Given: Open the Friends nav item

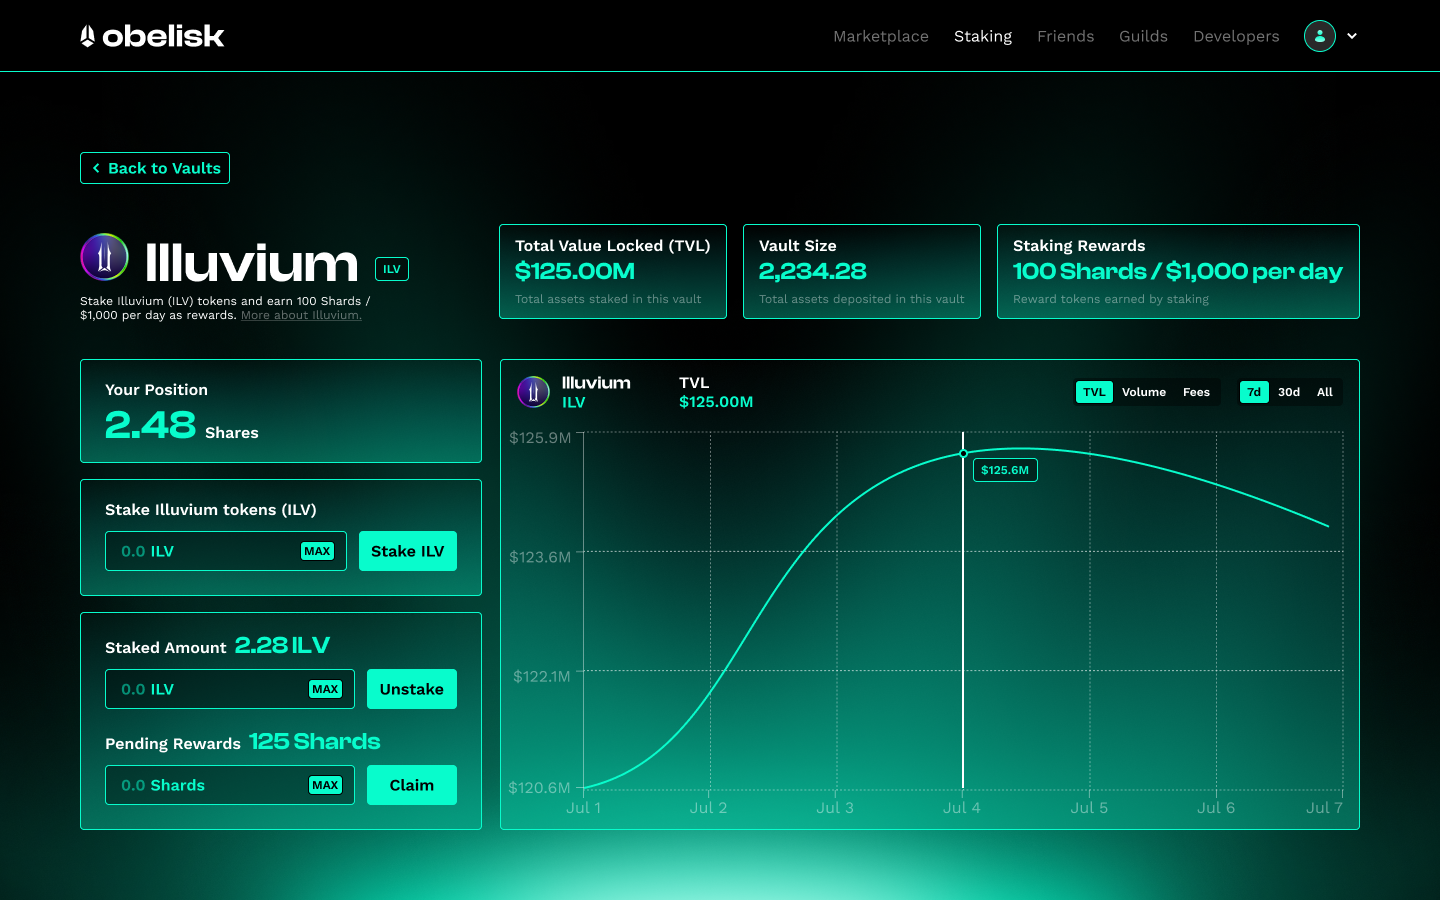Looking at the screenshot, I should (x=1066, y=36).
